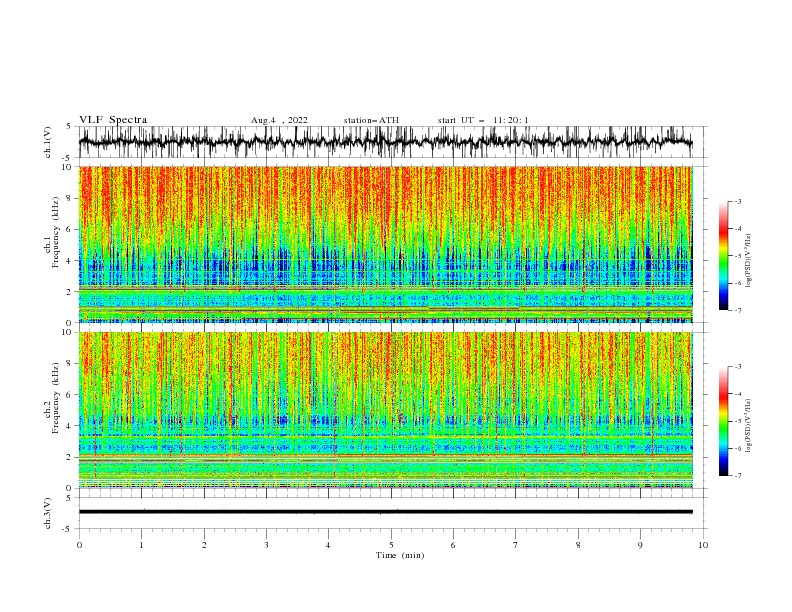Viewport: 792px width, 612px height.
Task: Click the "-7" tick on ch.2 colorbar
Action: [x=738, y=475]
